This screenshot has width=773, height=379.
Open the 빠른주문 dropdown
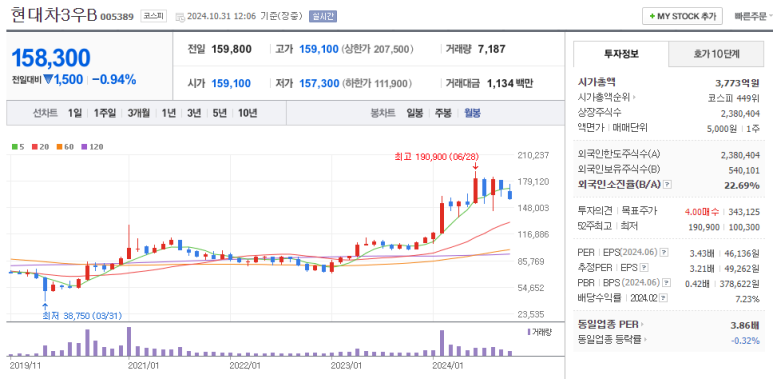tap(753, 16)
